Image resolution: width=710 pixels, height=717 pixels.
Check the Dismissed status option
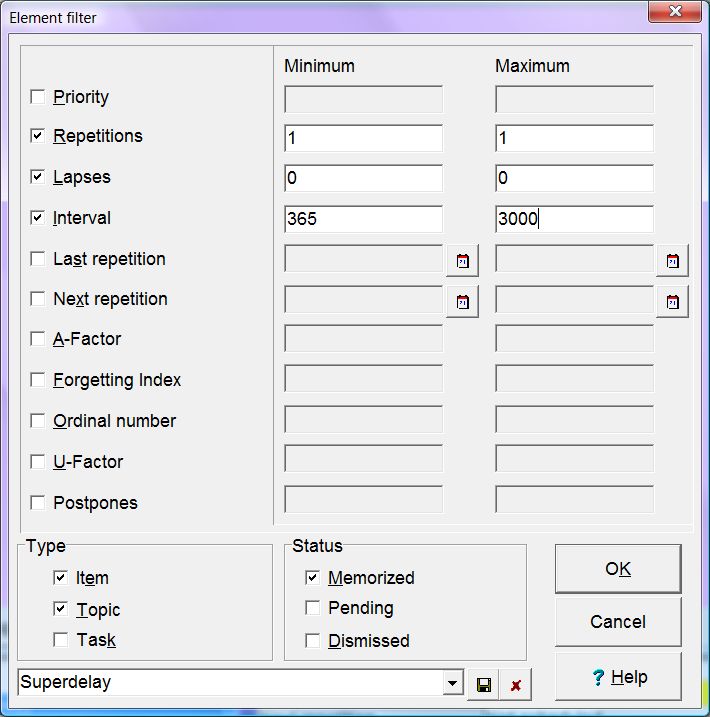coord(313,641)
